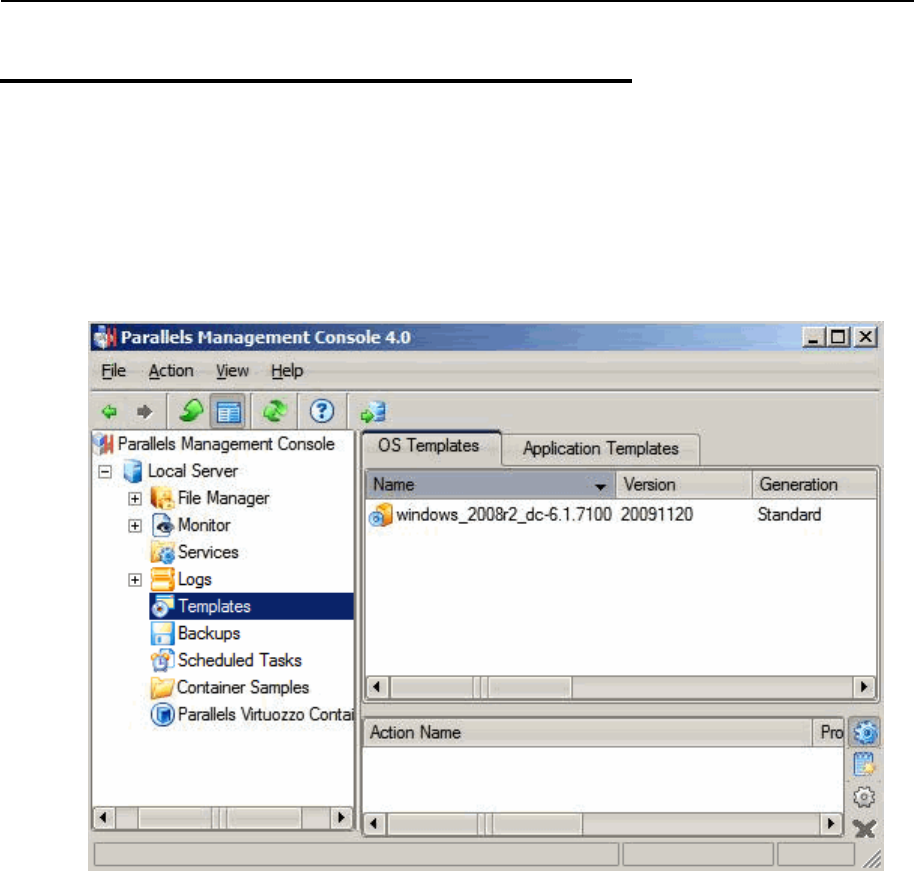
Task: Click the blue gear actions pane icon
Action: (x=864, y=733)
